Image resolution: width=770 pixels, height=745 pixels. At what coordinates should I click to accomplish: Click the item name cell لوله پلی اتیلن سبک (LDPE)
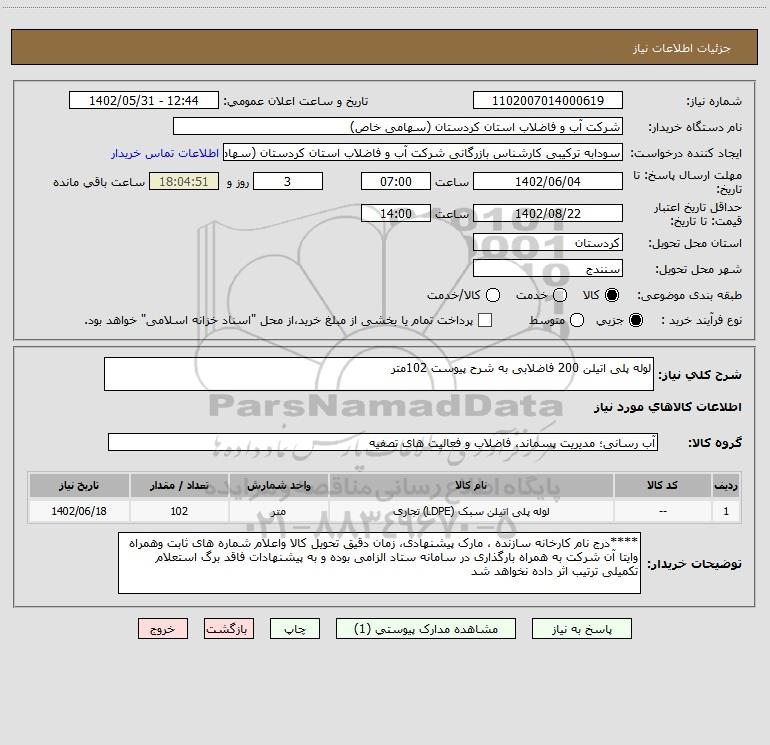pos(470,511)
